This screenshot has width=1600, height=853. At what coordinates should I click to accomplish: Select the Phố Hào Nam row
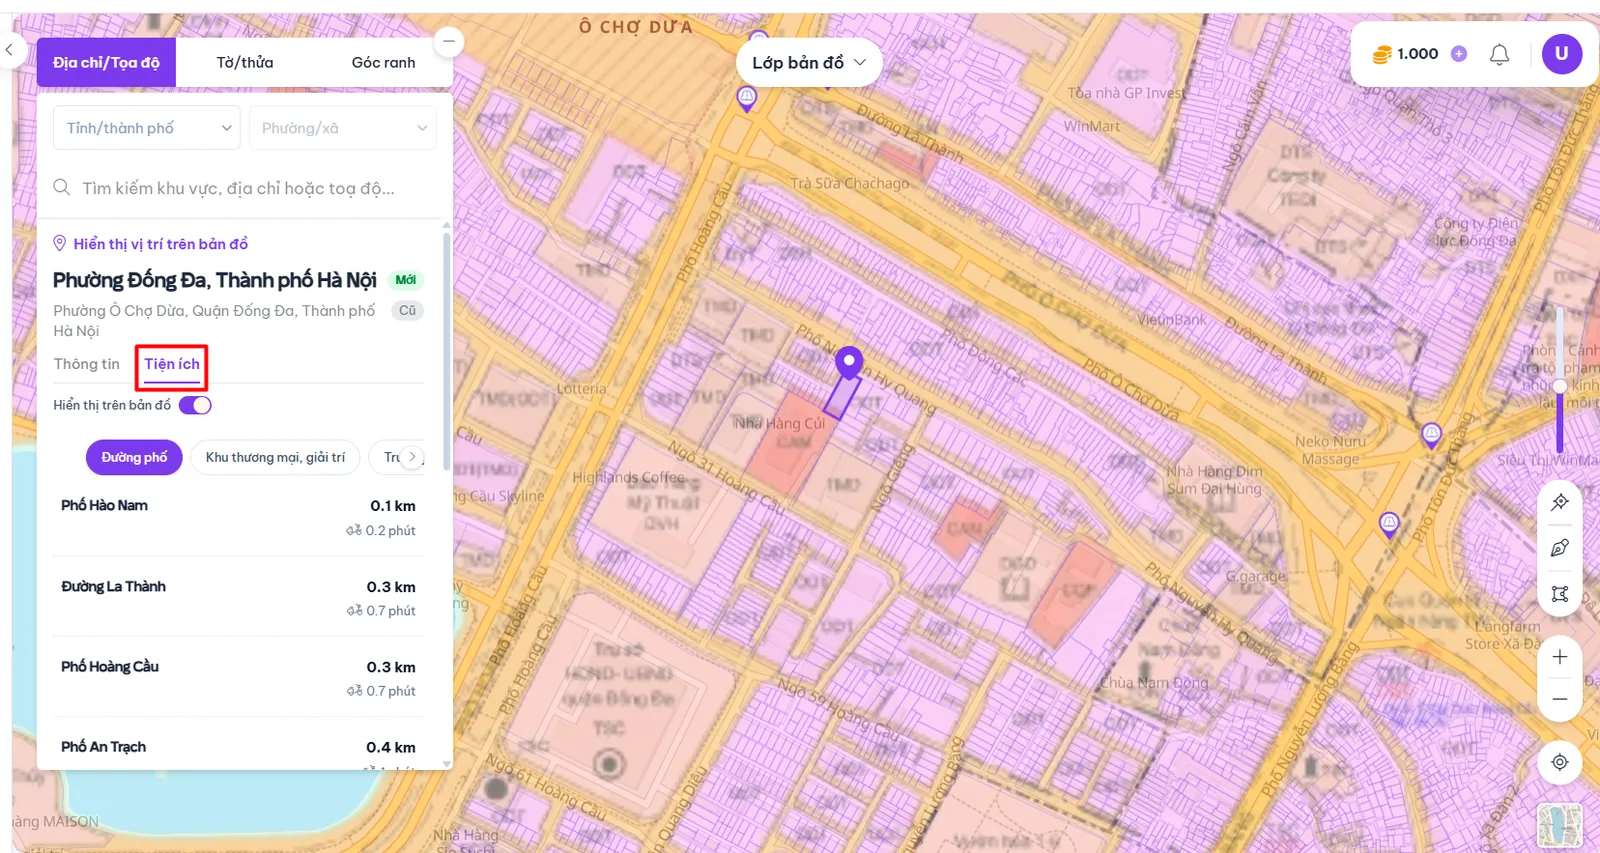point(238,517)
